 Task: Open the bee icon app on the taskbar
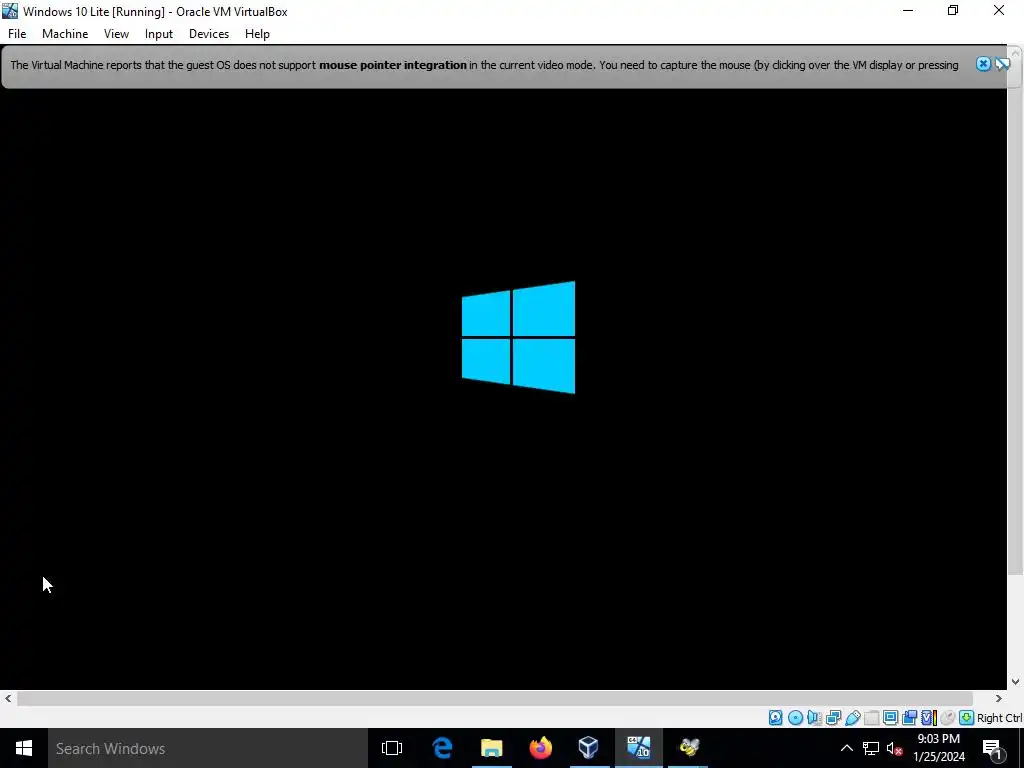688,748
